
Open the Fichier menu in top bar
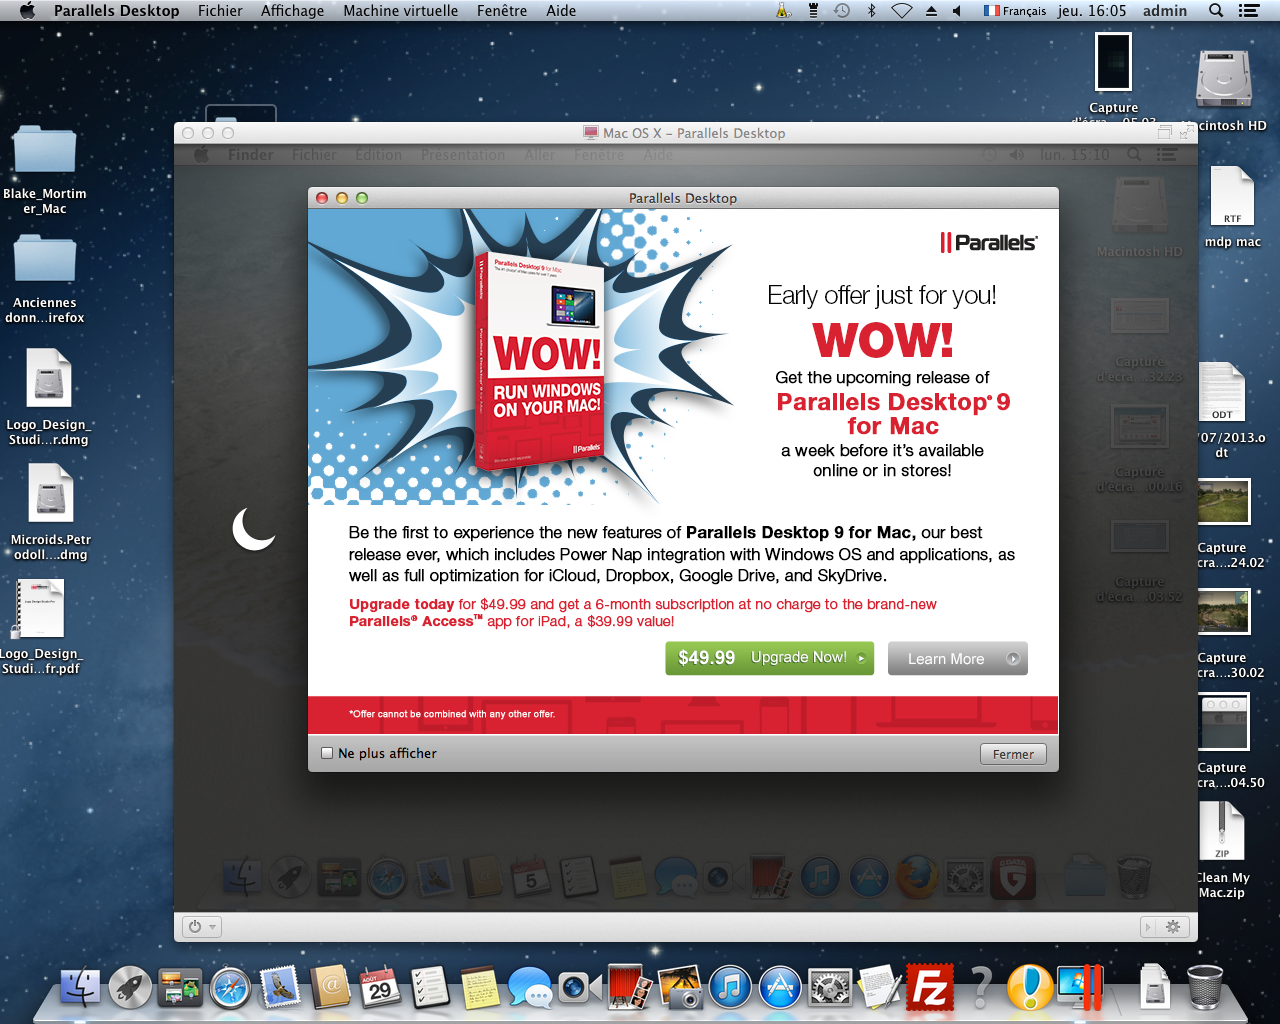[220, 11]
